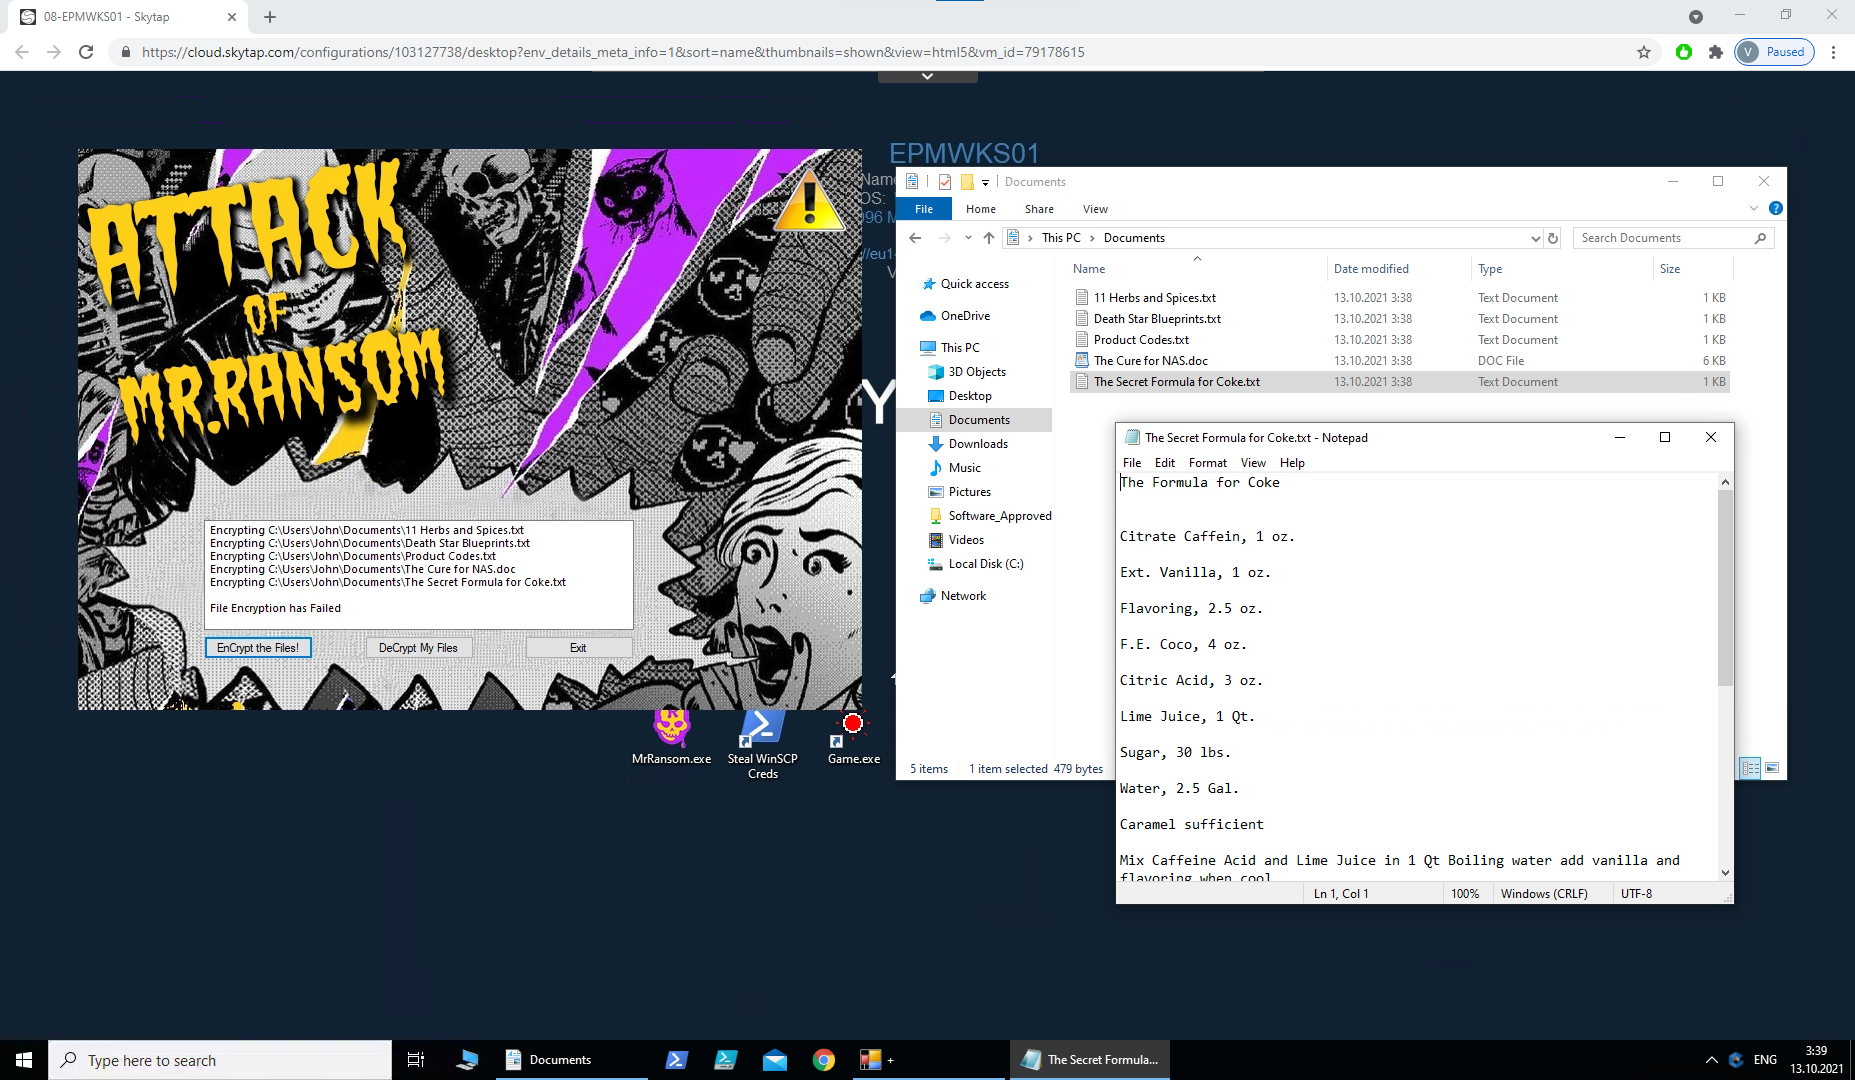Viewport: 1855px width, 1080px height.
Task: Click the Notepad scrollbar down arrow
Action: (x=1725, y=872)
